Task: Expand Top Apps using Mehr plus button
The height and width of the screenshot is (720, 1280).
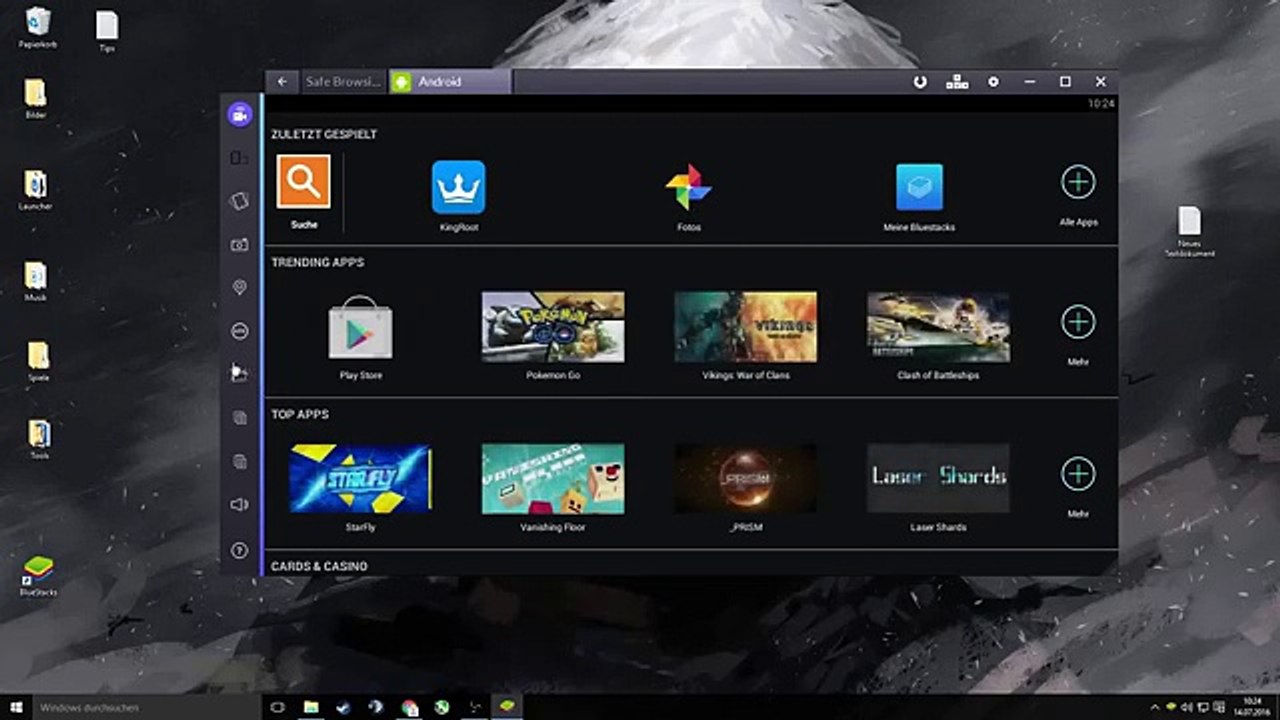Action: pos(1078,474)
